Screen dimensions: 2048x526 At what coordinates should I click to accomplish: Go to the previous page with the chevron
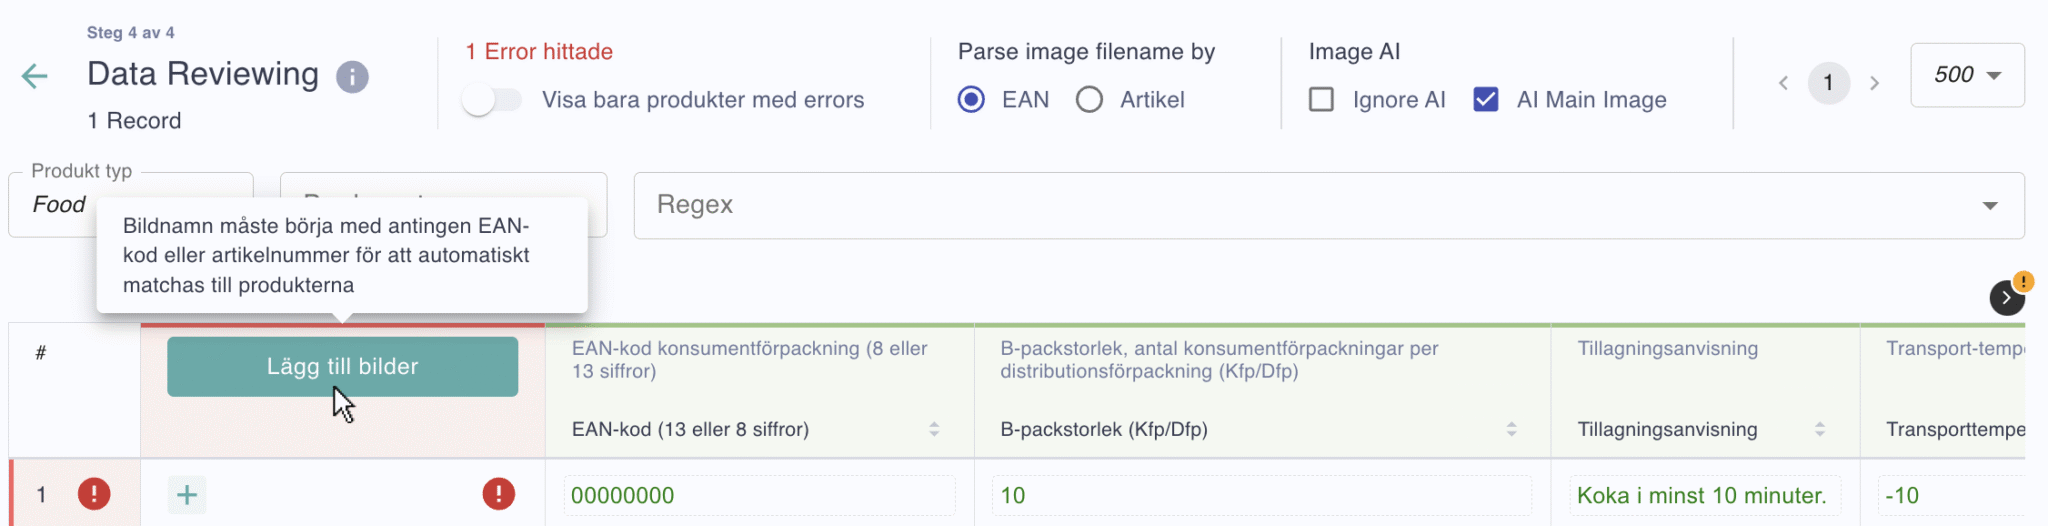pyautogui.click(x=1783, y=83)
